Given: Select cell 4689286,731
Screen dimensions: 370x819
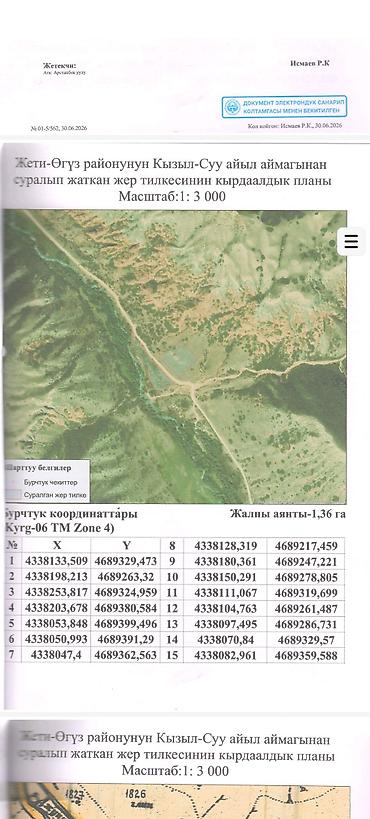Looking at the screenshot, I should (306, 624).
